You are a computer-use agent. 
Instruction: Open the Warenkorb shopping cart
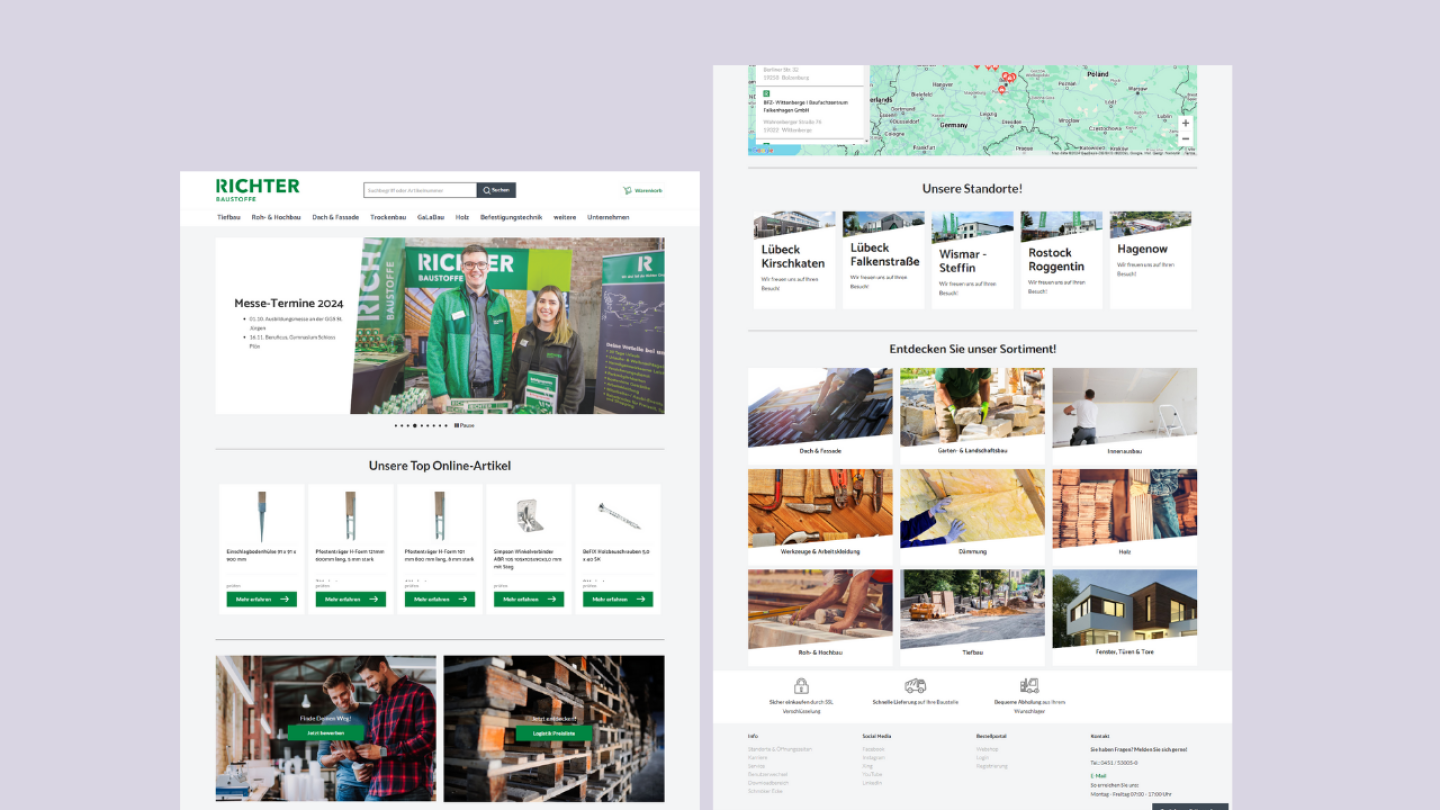[642, 190]
